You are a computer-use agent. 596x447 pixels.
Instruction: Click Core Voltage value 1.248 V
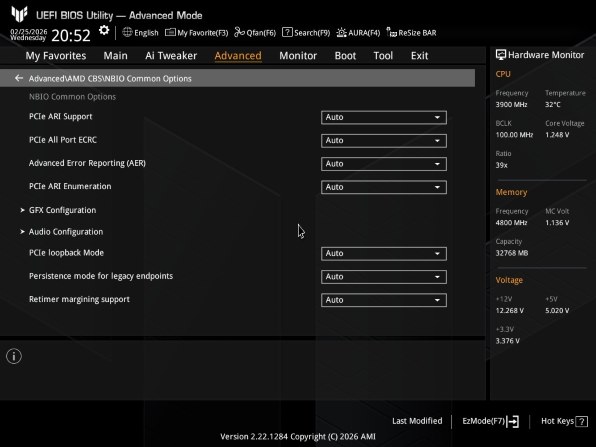(x=557, y=135)
